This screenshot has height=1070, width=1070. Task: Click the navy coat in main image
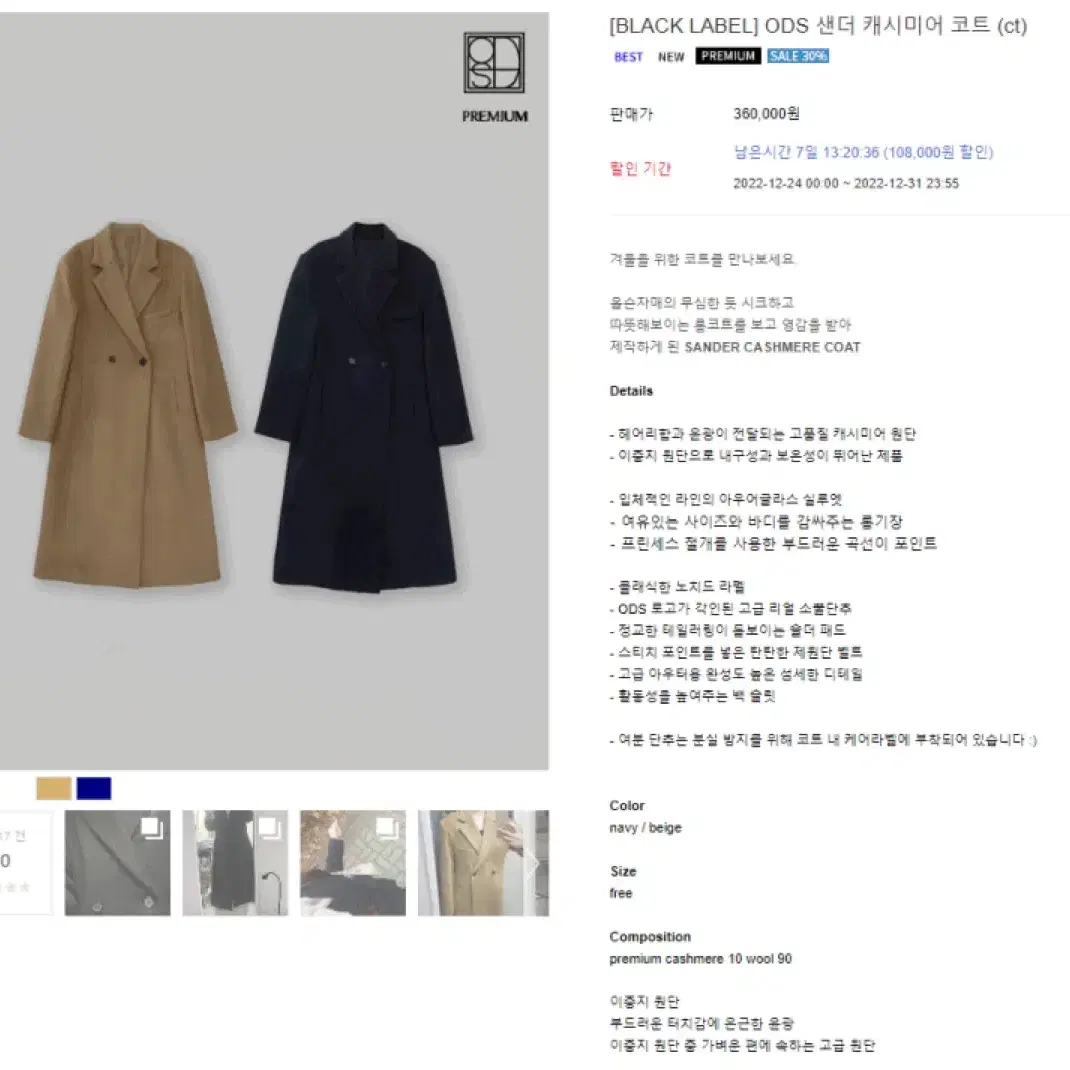point(364,404)
